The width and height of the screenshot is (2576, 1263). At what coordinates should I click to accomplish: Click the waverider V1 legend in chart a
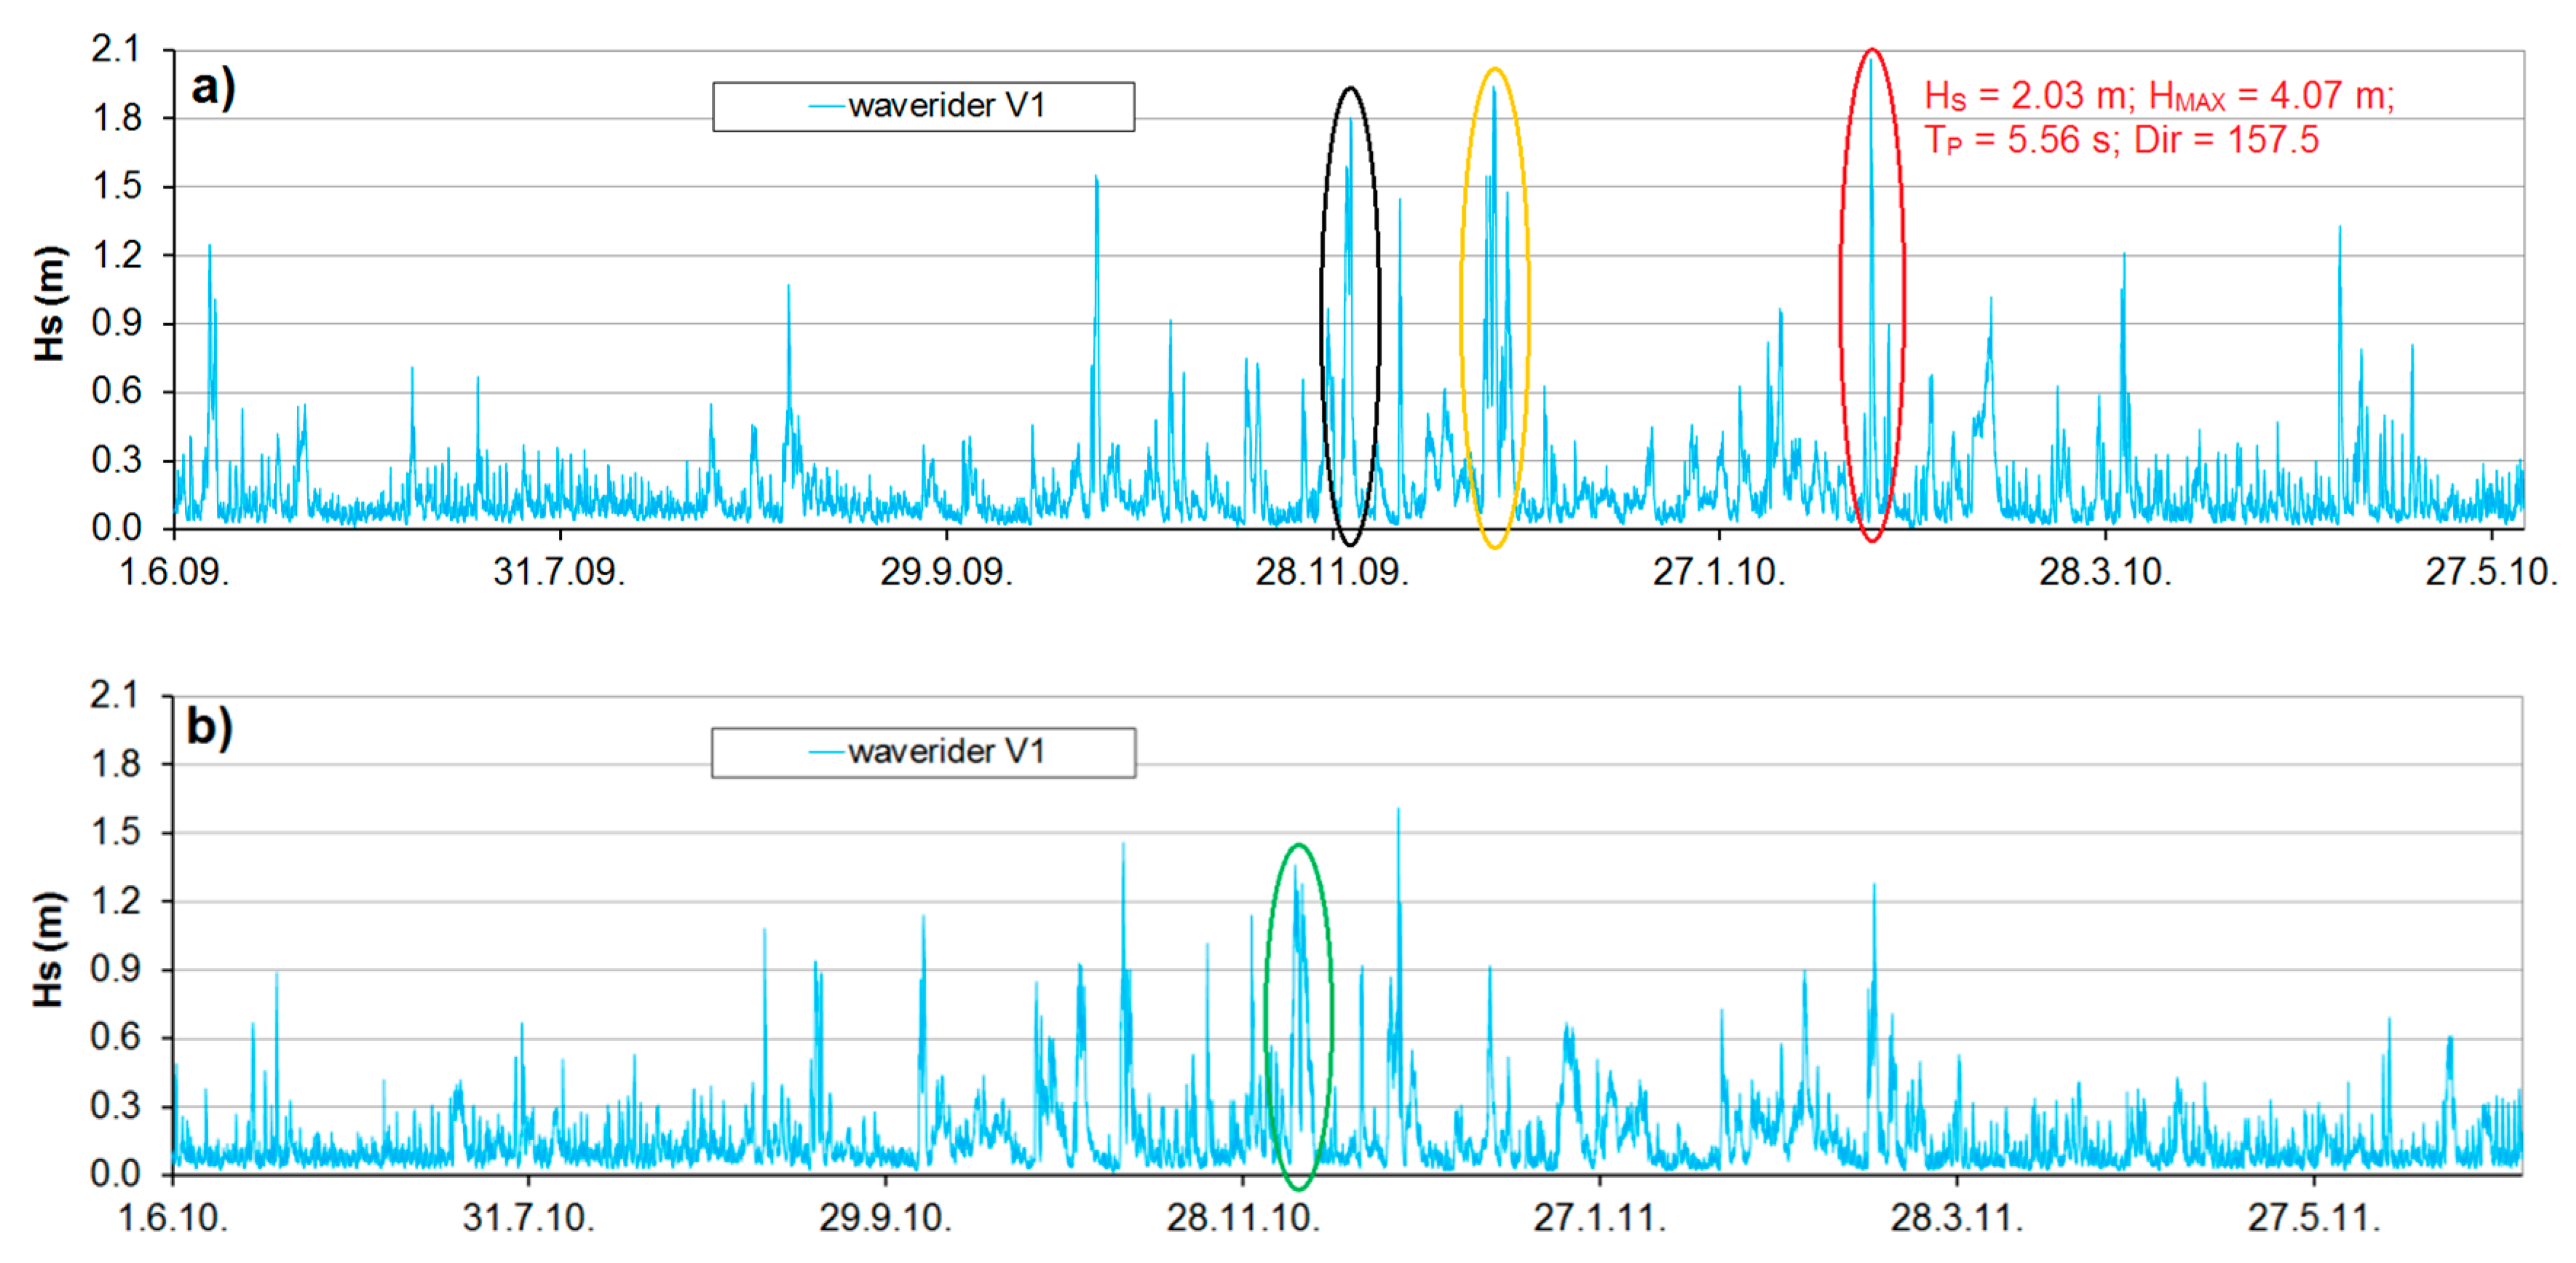(x=923, y=106)
